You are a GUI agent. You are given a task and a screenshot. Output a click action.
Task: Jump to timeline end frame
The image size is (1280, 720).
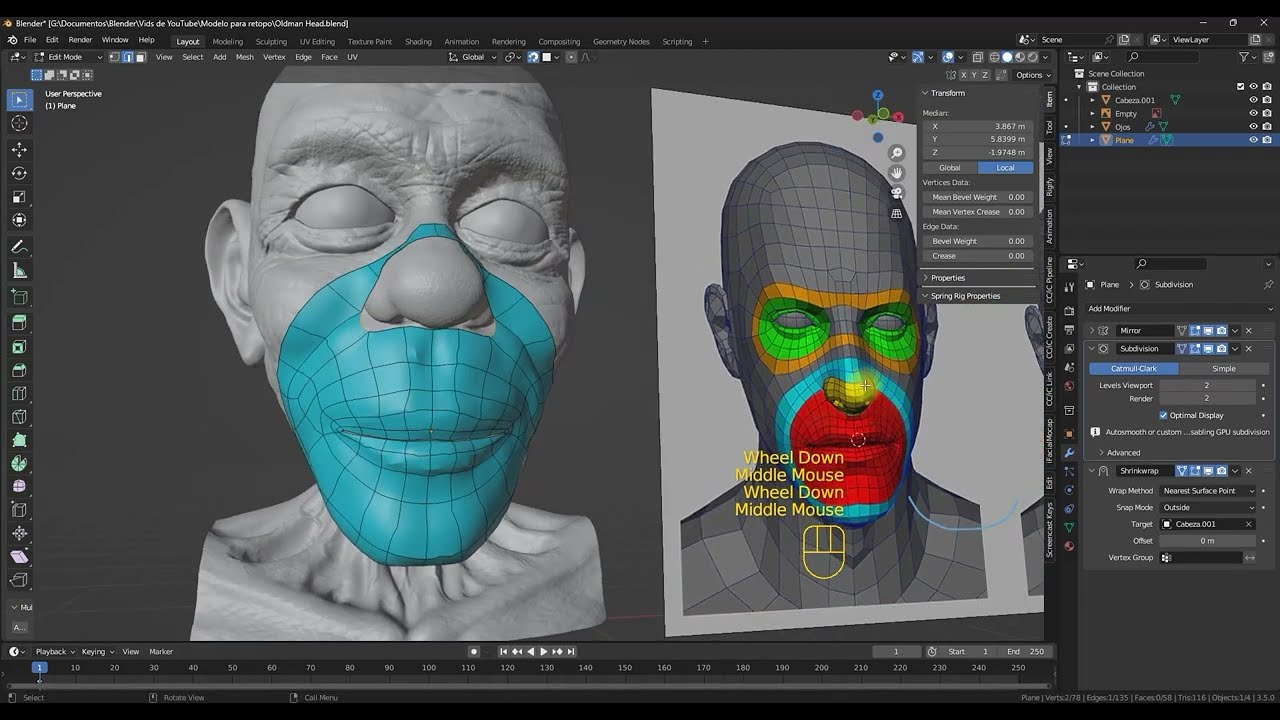[x=571, y=652]
